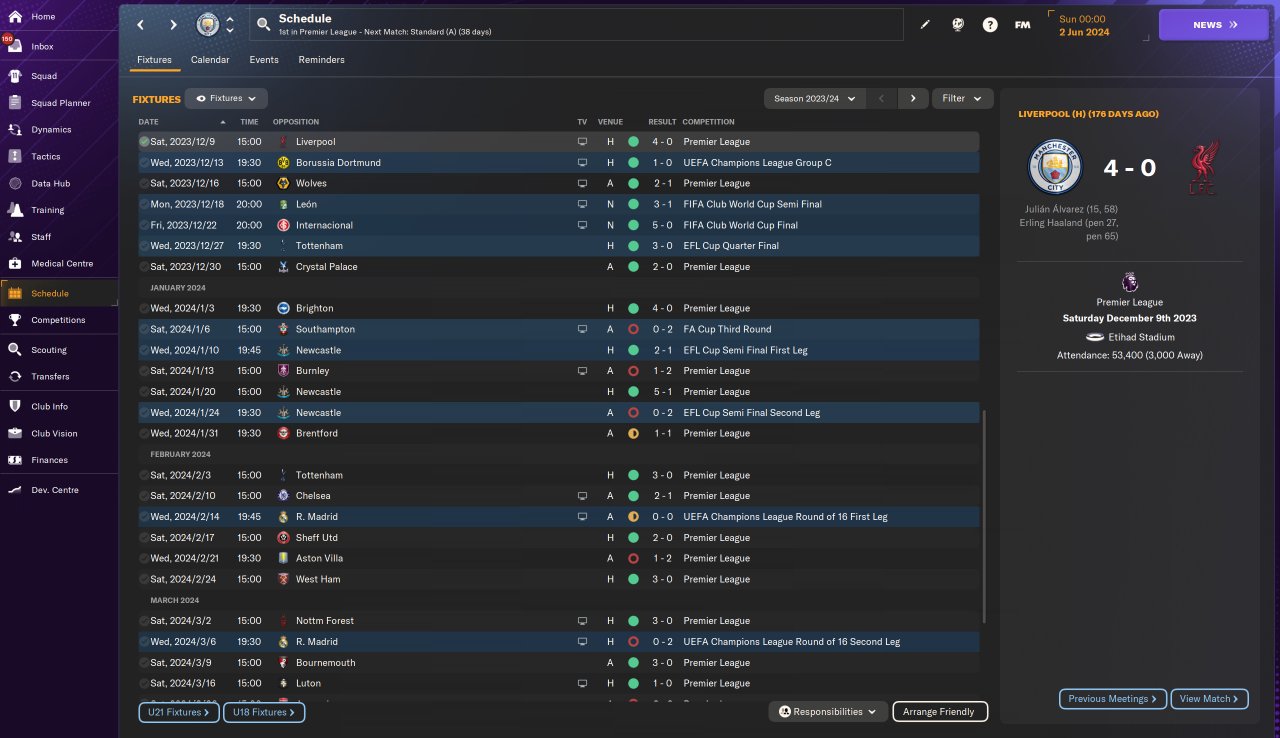Click the fixtures list vertical scrollbar
1280x738 pixels.
985,515
